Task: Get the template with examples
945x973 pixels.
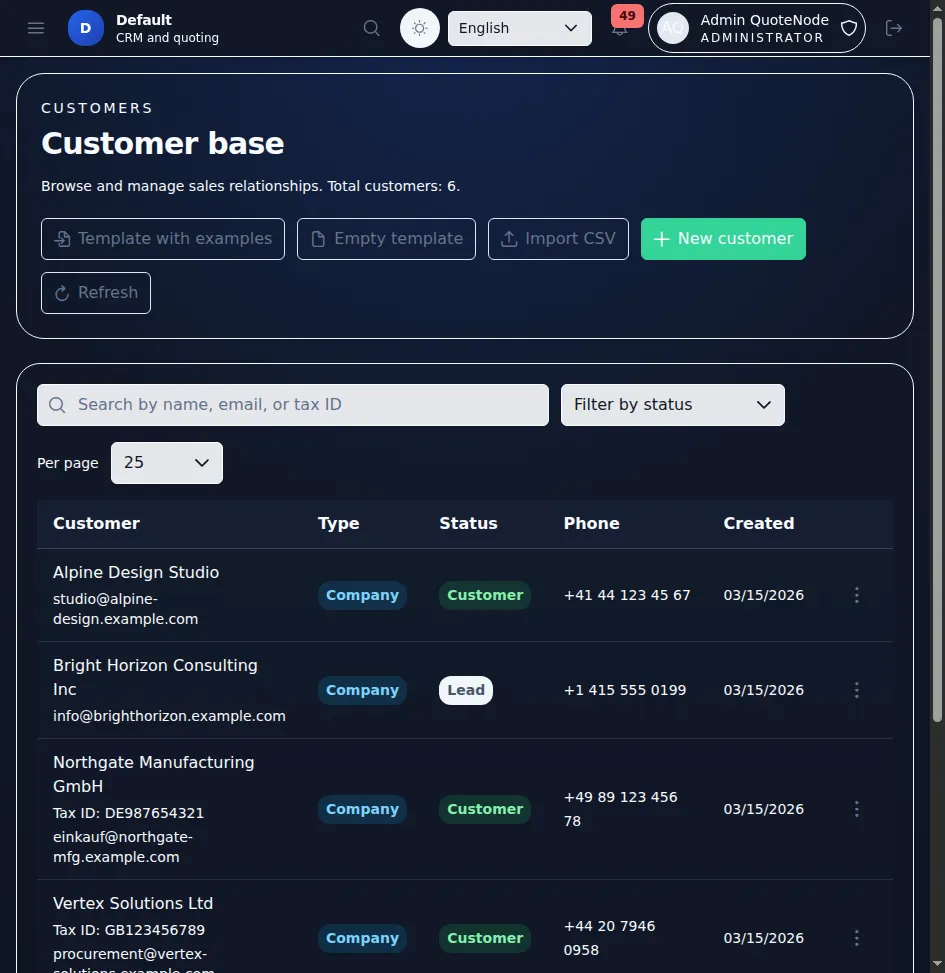Action: (162, 238)
